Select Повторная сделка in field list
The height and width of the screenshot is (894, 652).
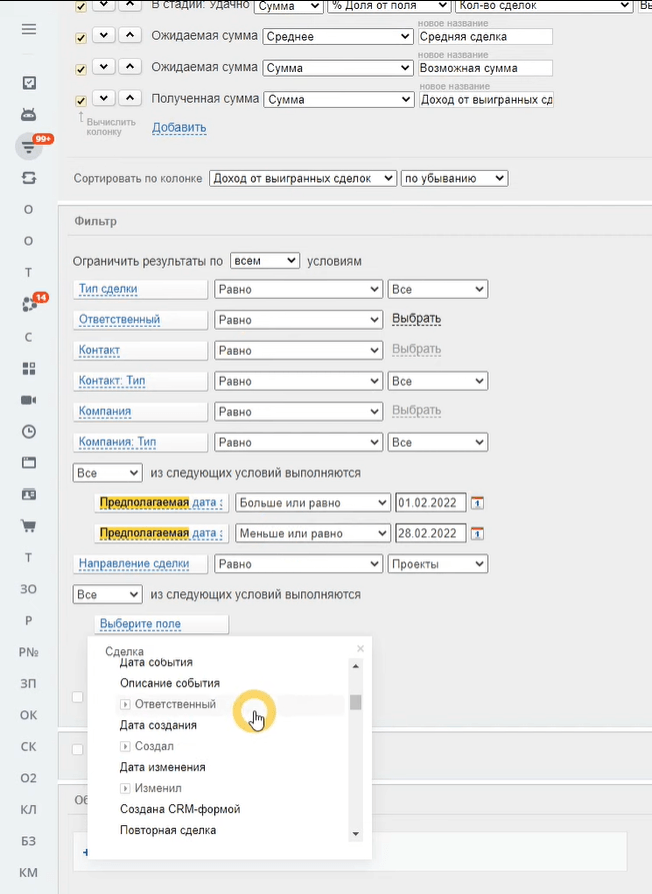(168, 830)
